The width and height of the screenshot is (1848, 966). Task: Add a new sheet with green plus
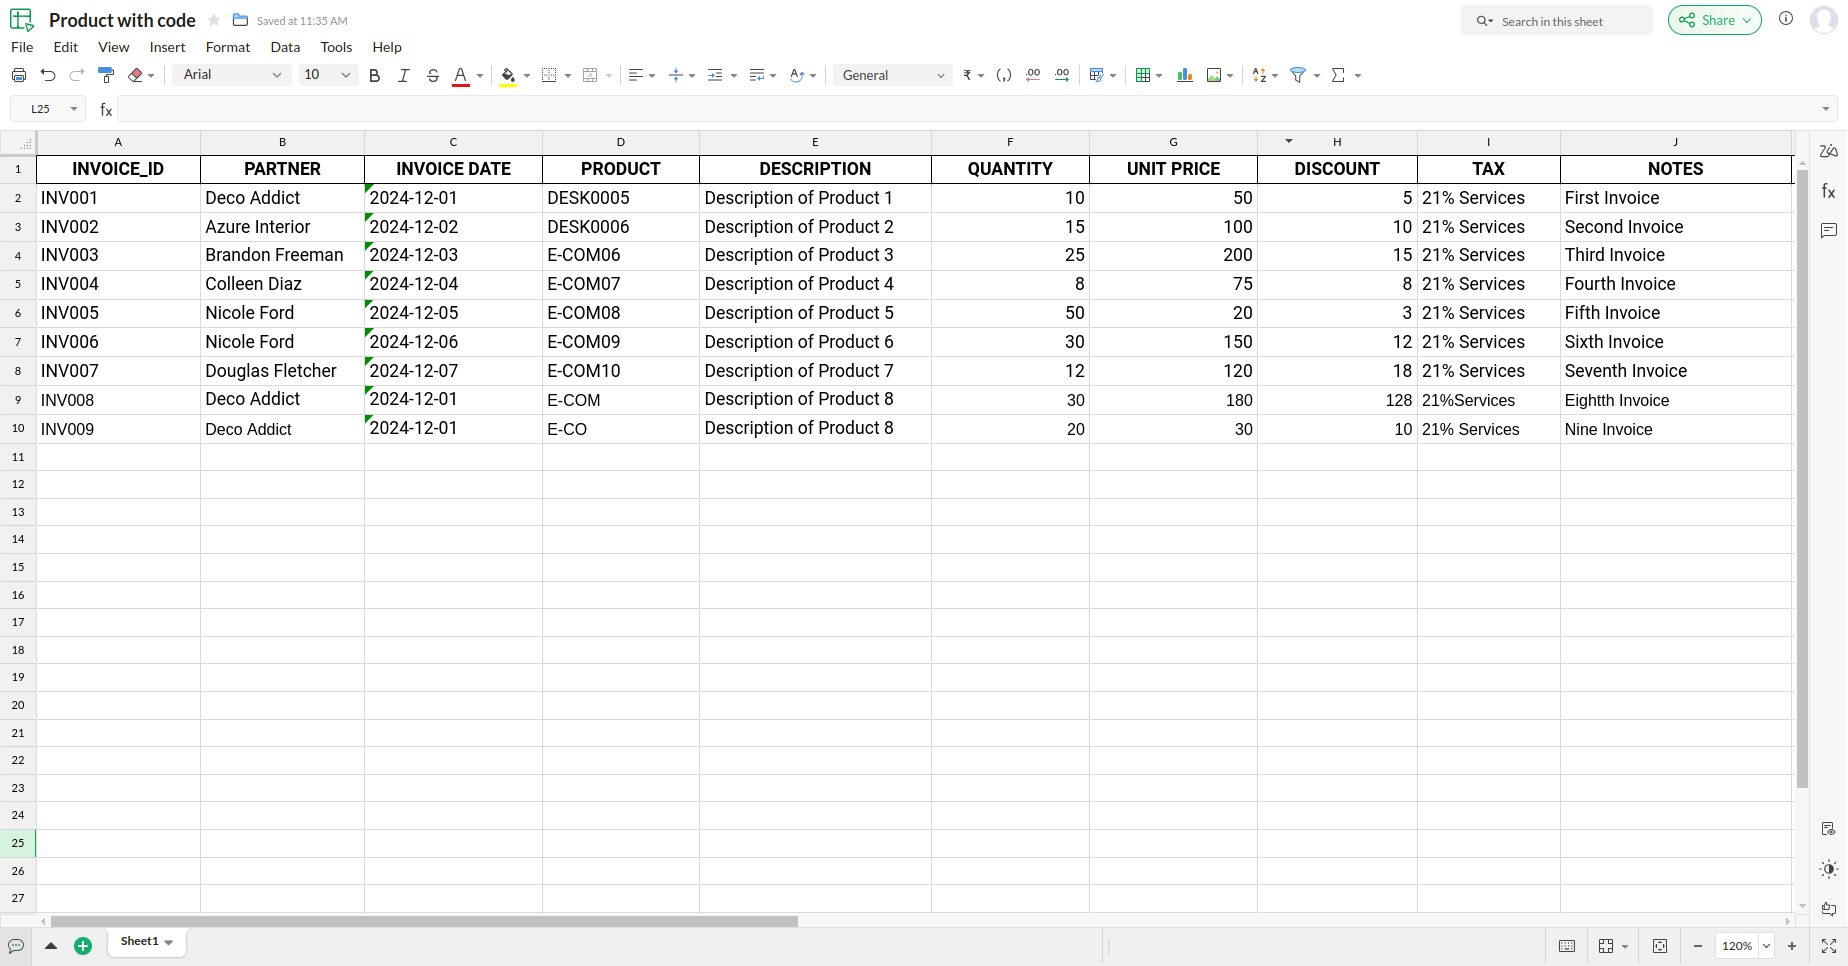(x=83, y=946)
